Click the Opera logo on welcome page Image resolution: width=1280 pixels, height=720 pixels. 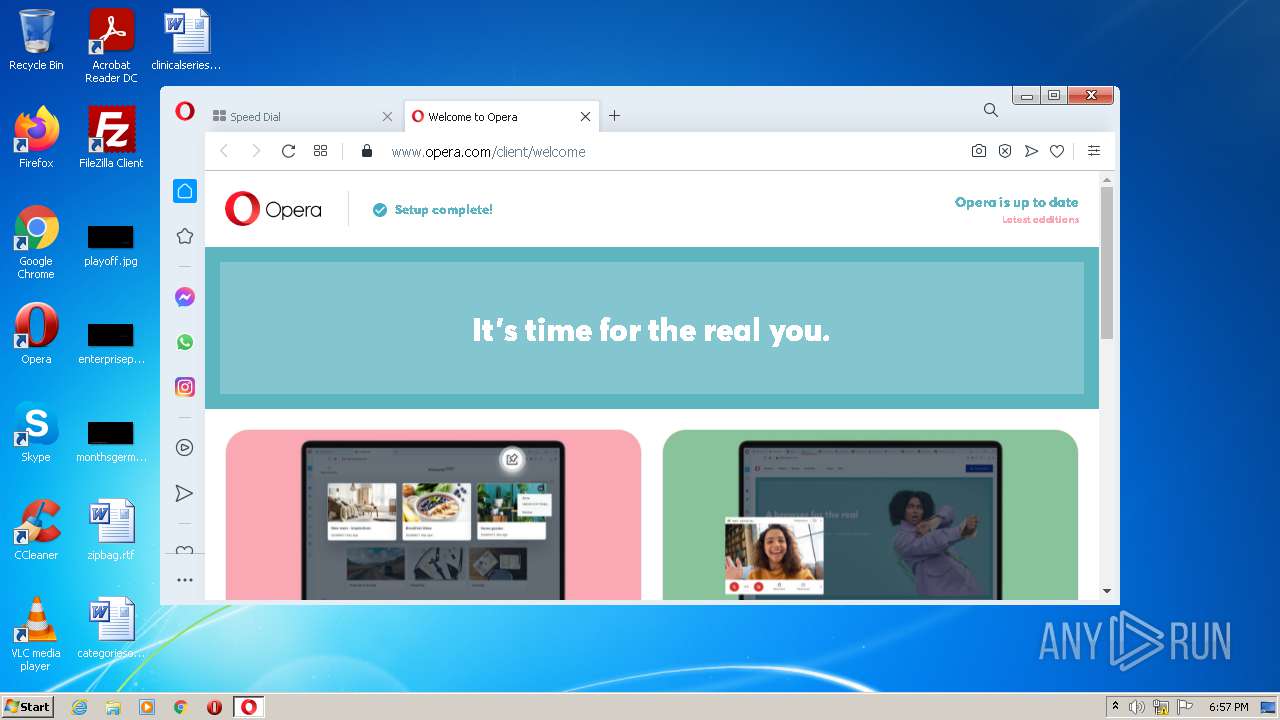(x=273, y=209)
